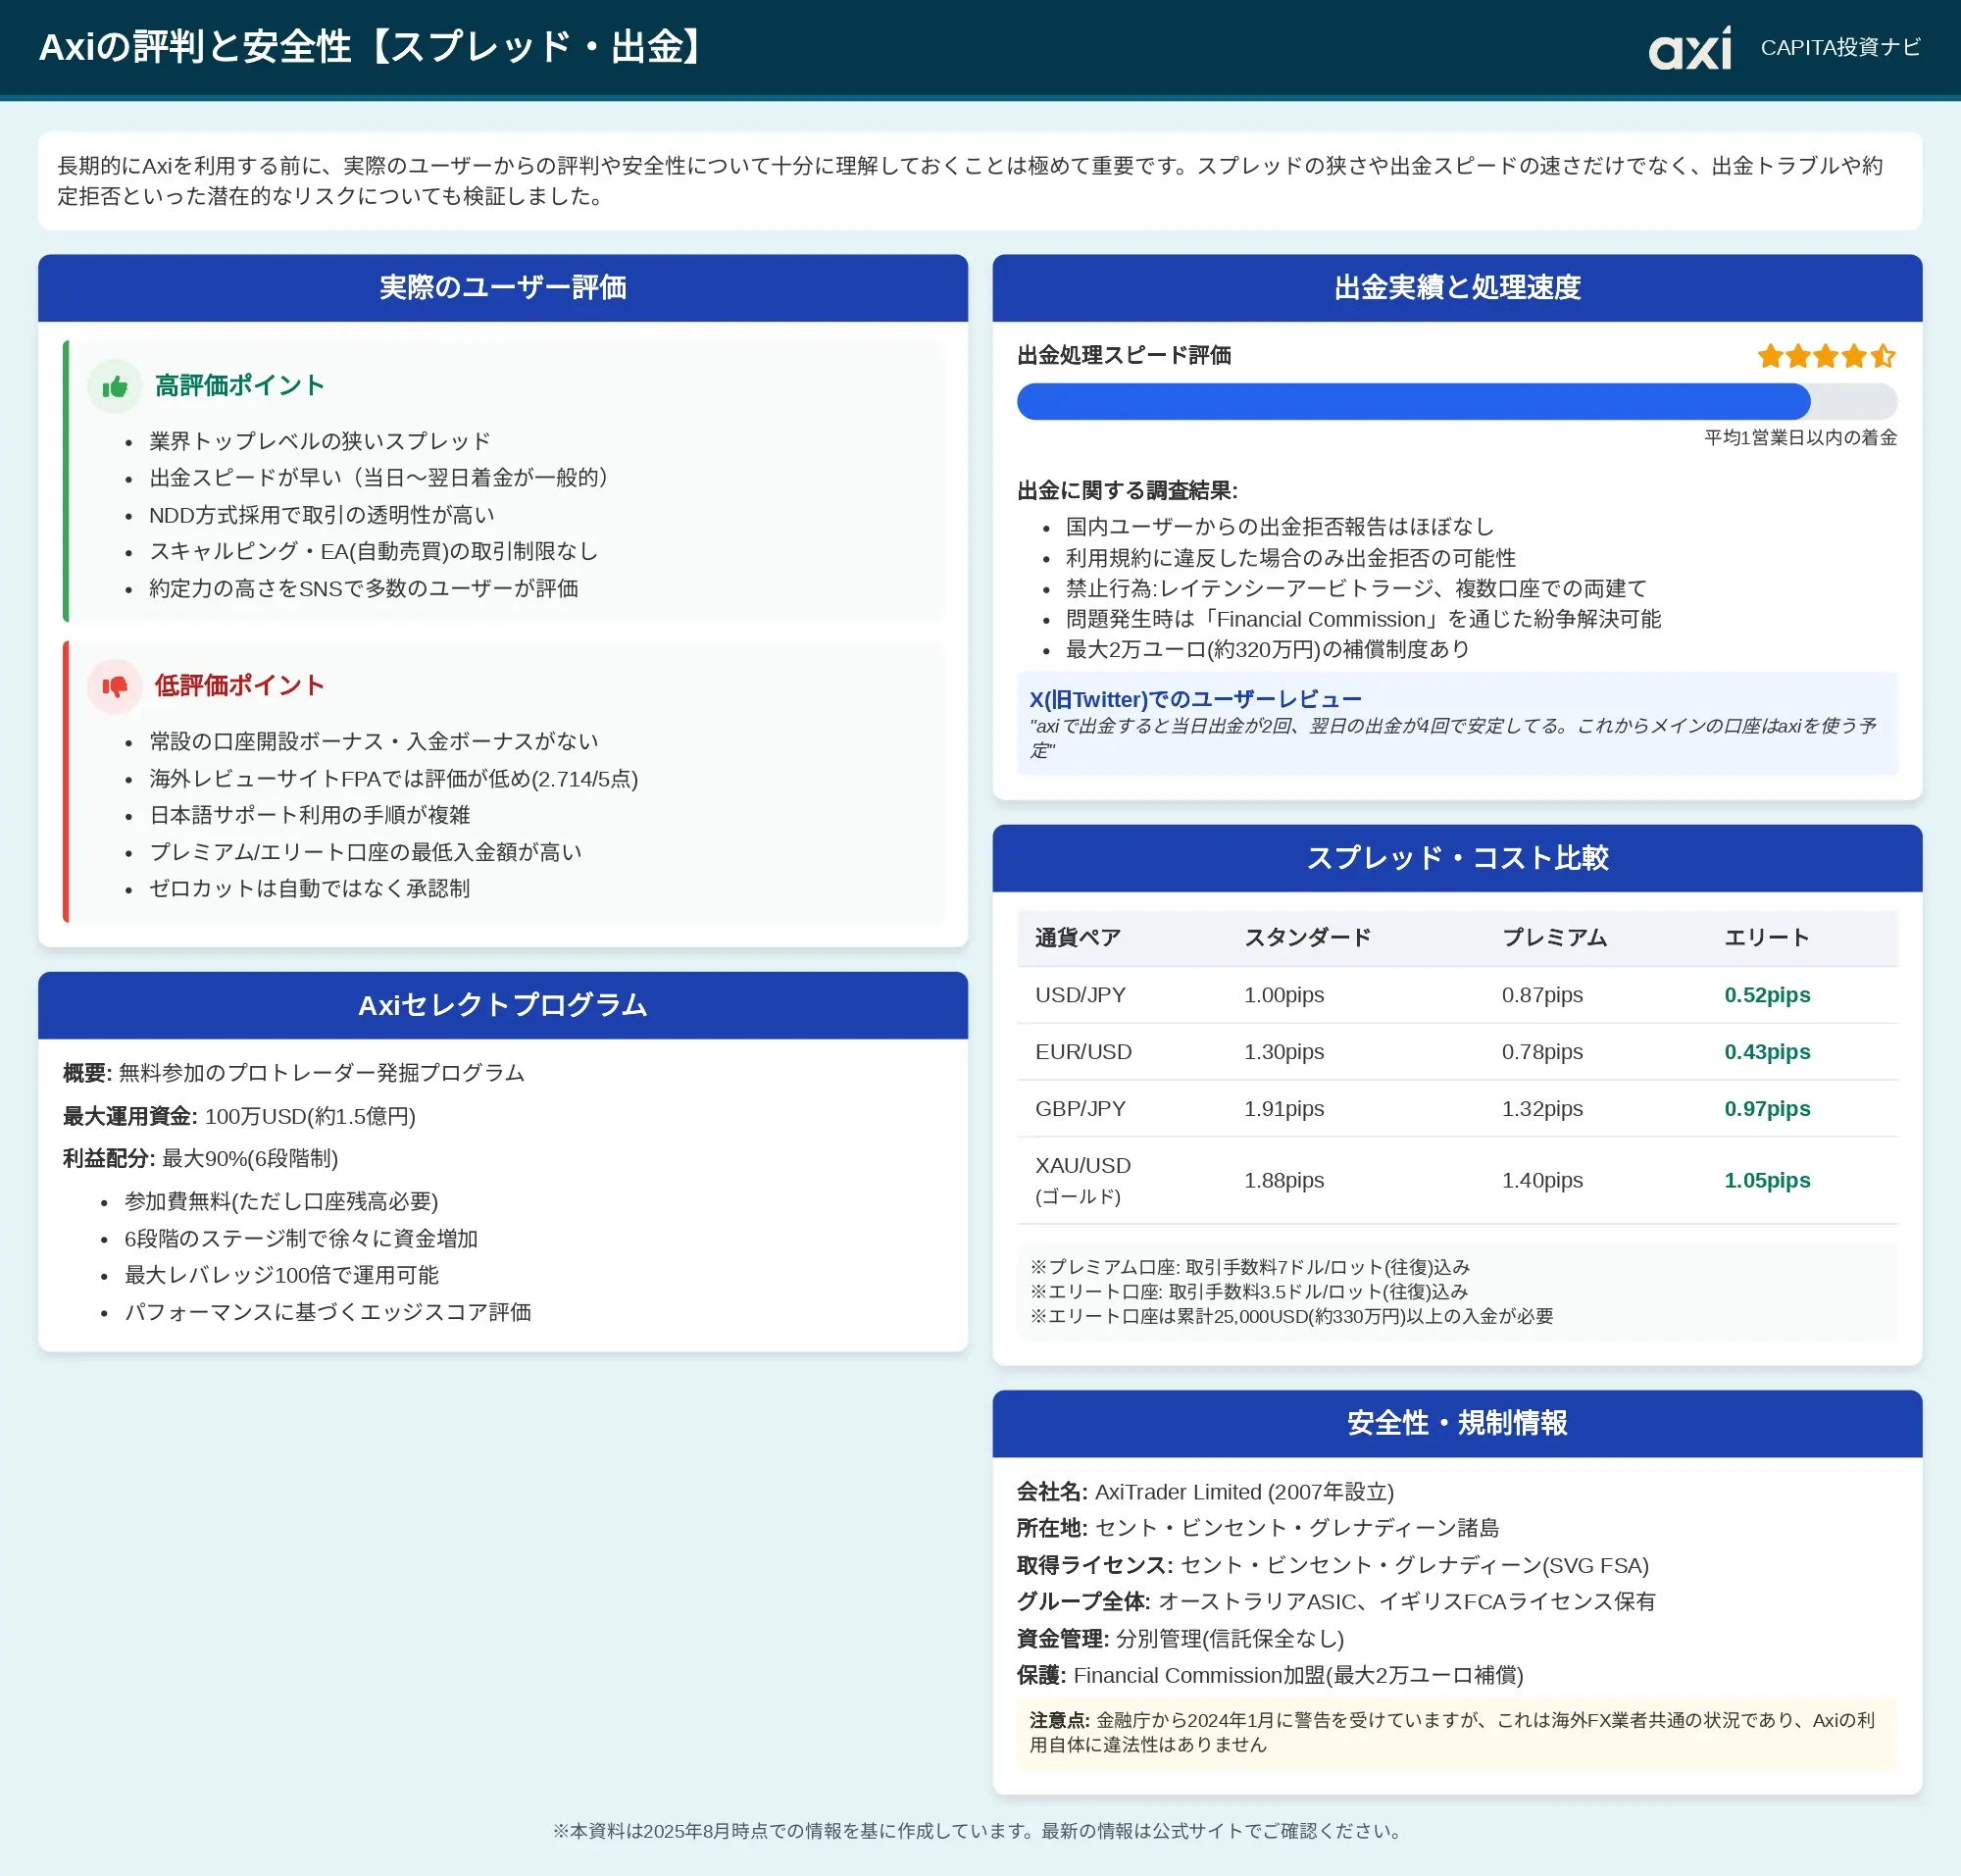The height and width of the screenshot is (1876, 1961).
Task: Click the italic axi withdrawal review quote
Action: 1452,738
